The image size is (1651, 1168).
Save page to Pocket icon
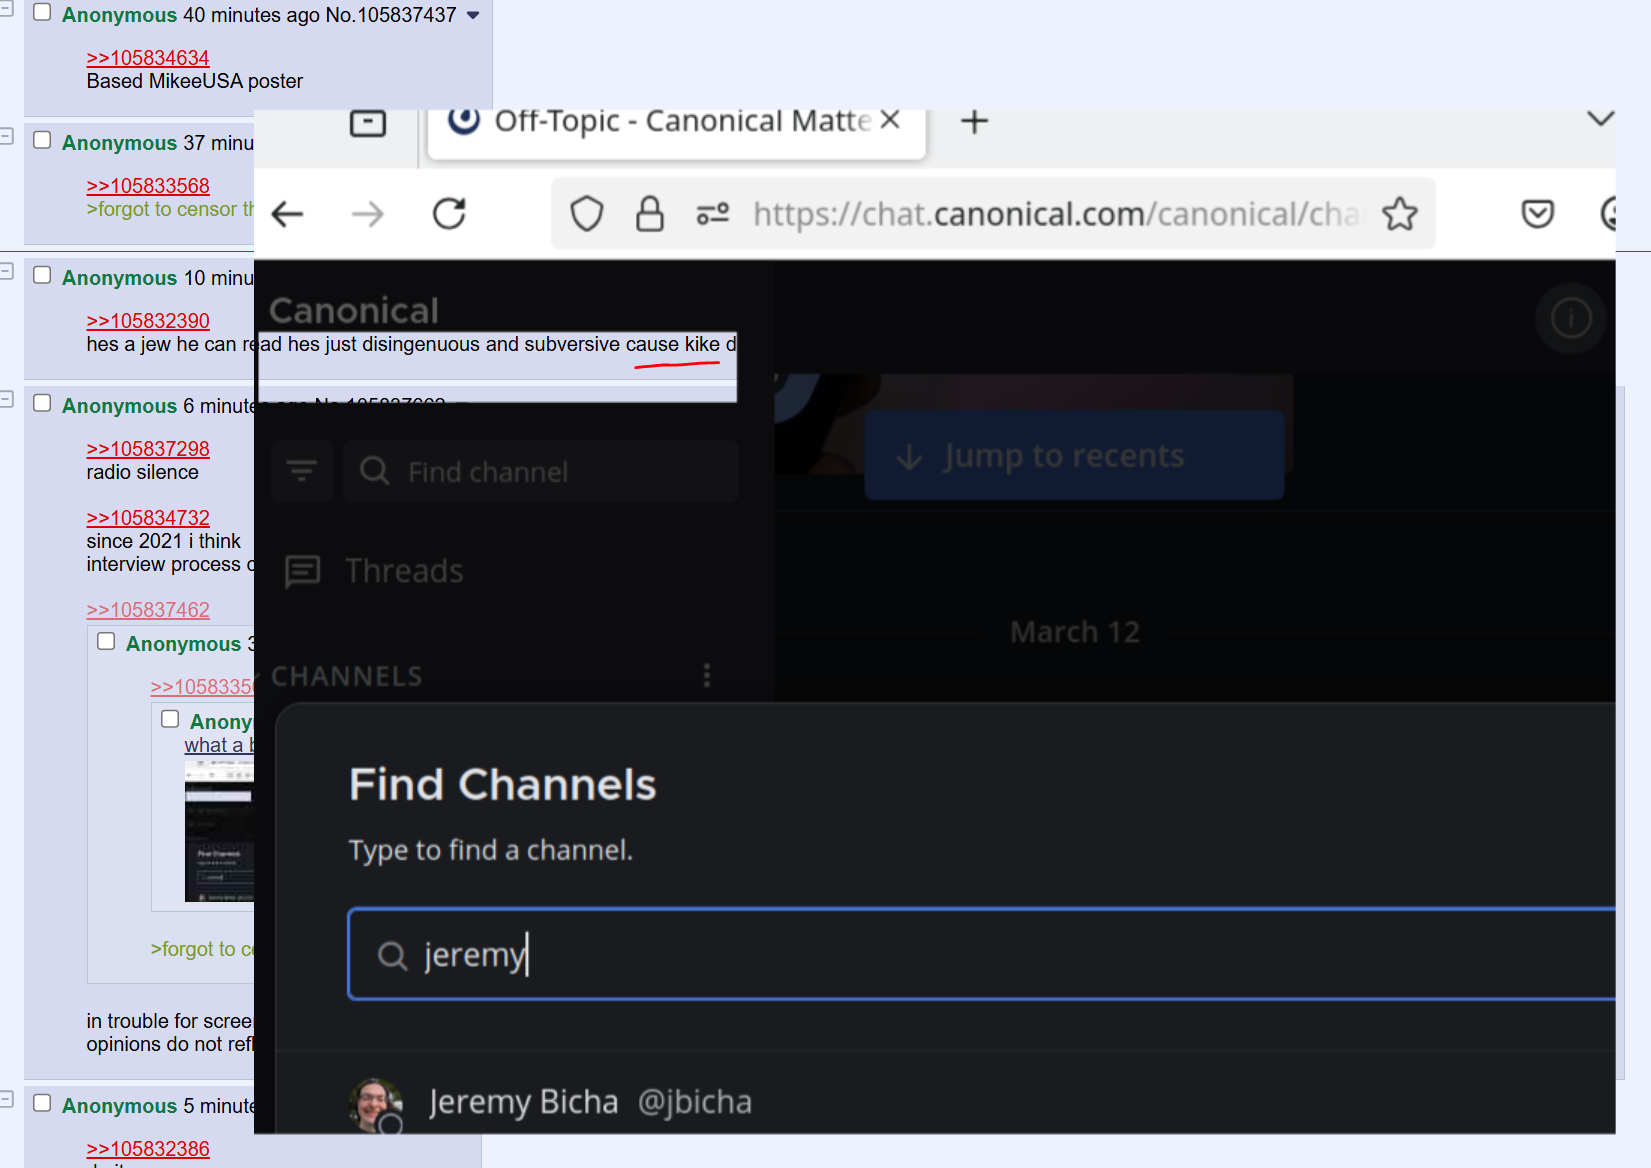point(1537,213)
